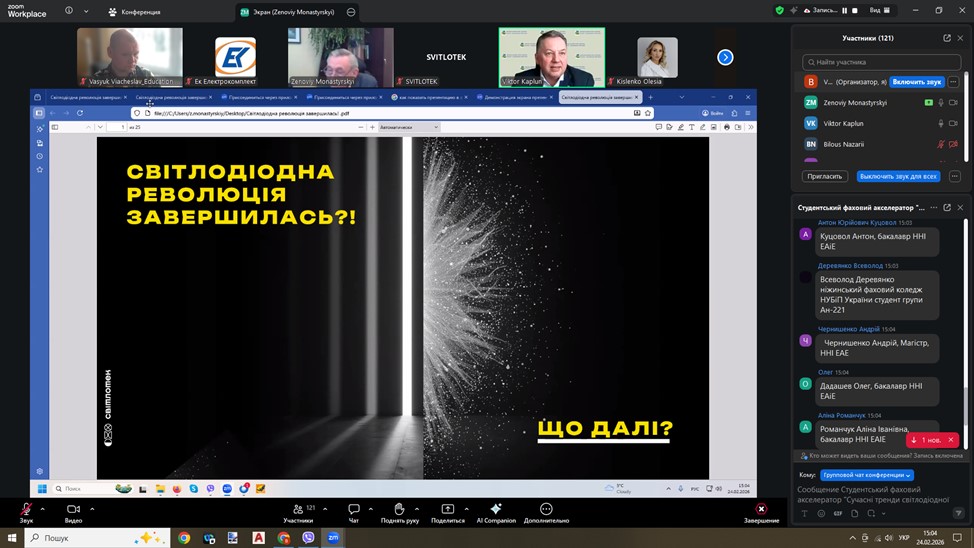Open the Вид view menu
This screenshot has width=974, height=548.
click(x=880, y=11)
